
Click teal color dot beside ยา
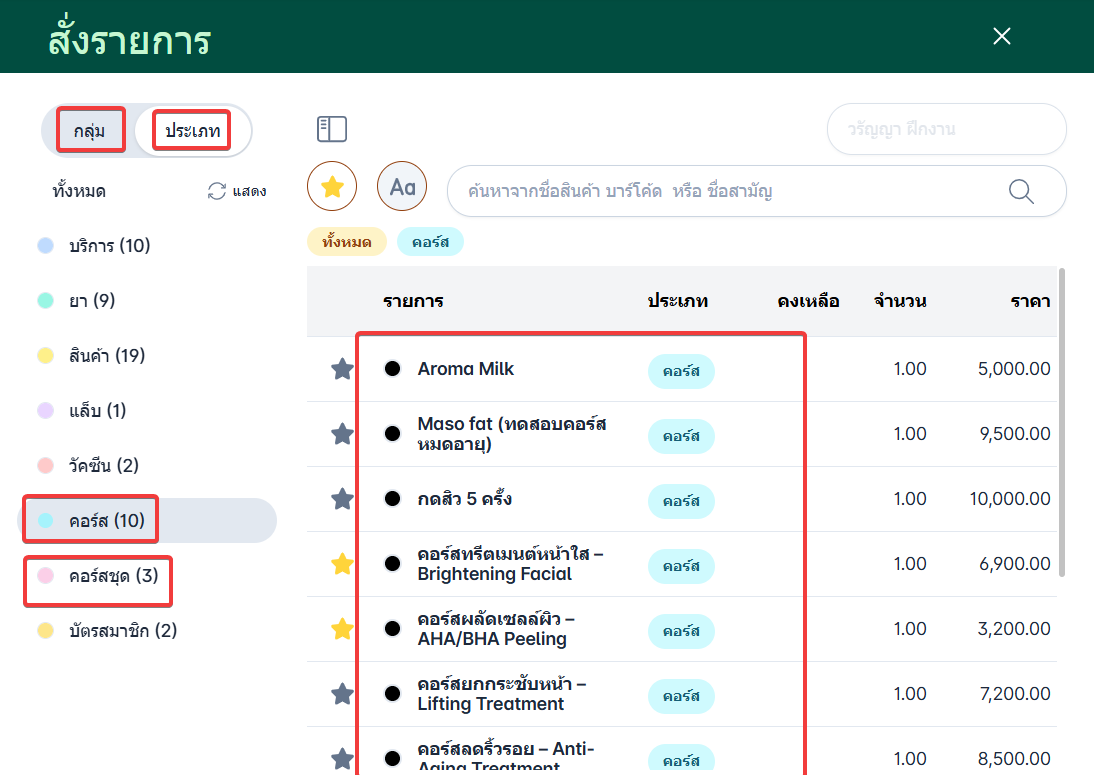(x=45, y=301)
